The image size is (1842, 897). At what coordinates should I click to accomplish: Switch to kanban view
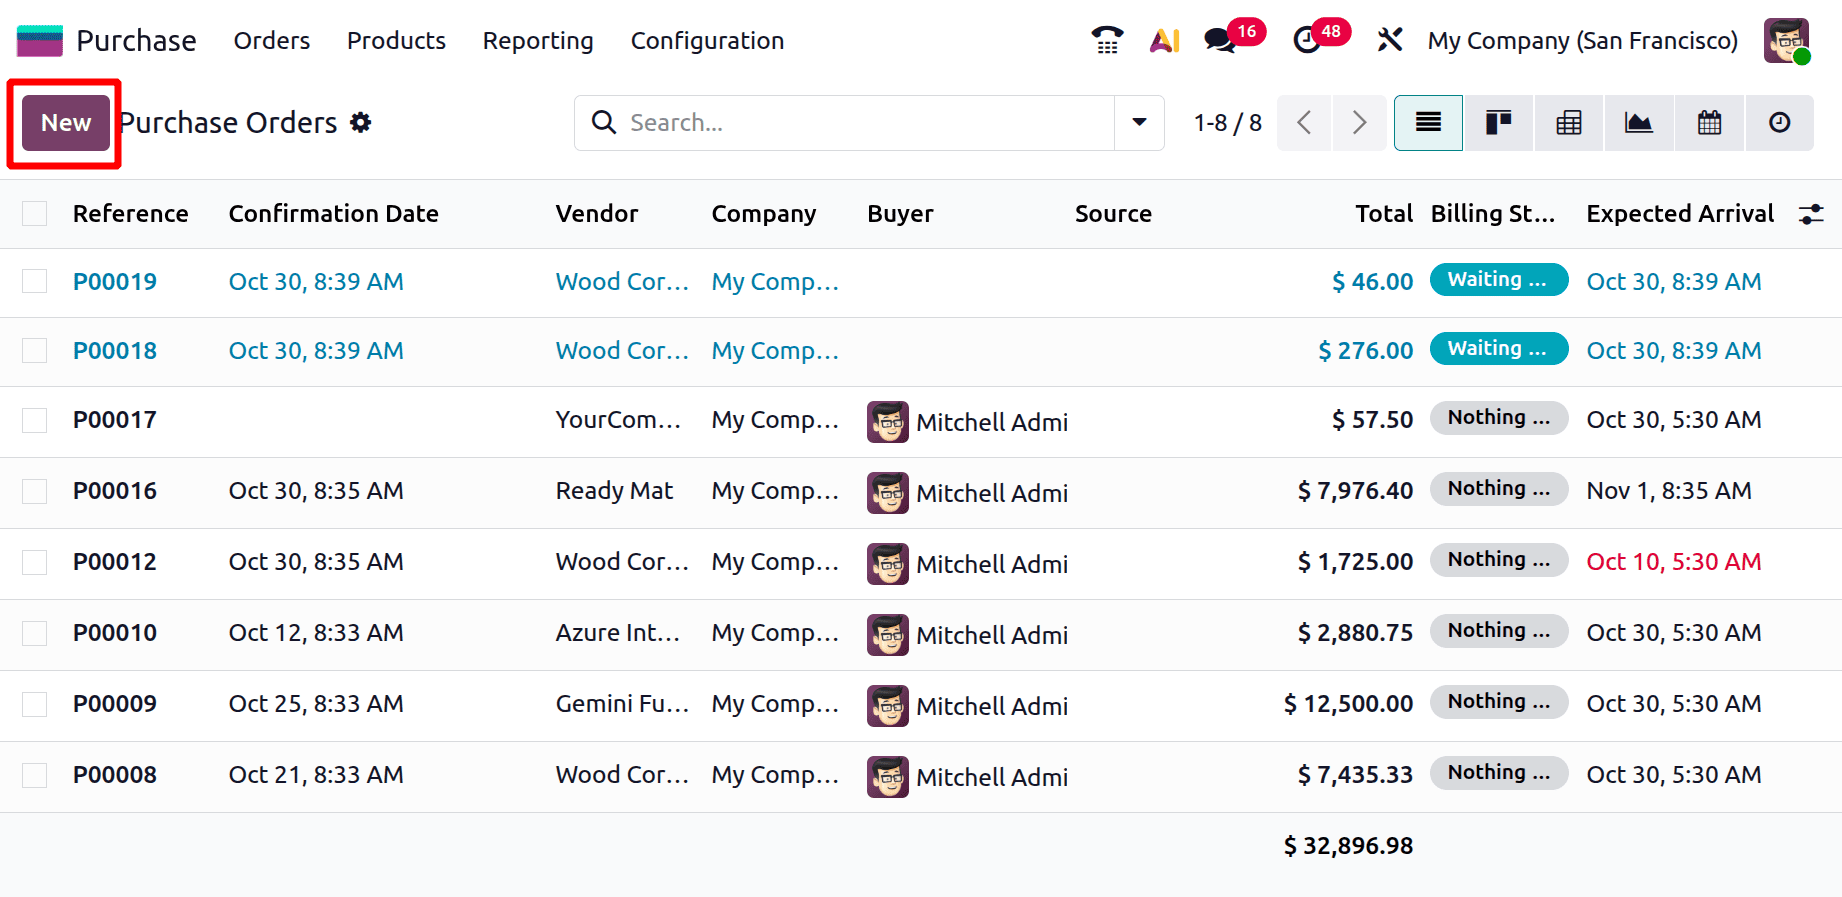pyautogui.click(x=1498, y=123)
